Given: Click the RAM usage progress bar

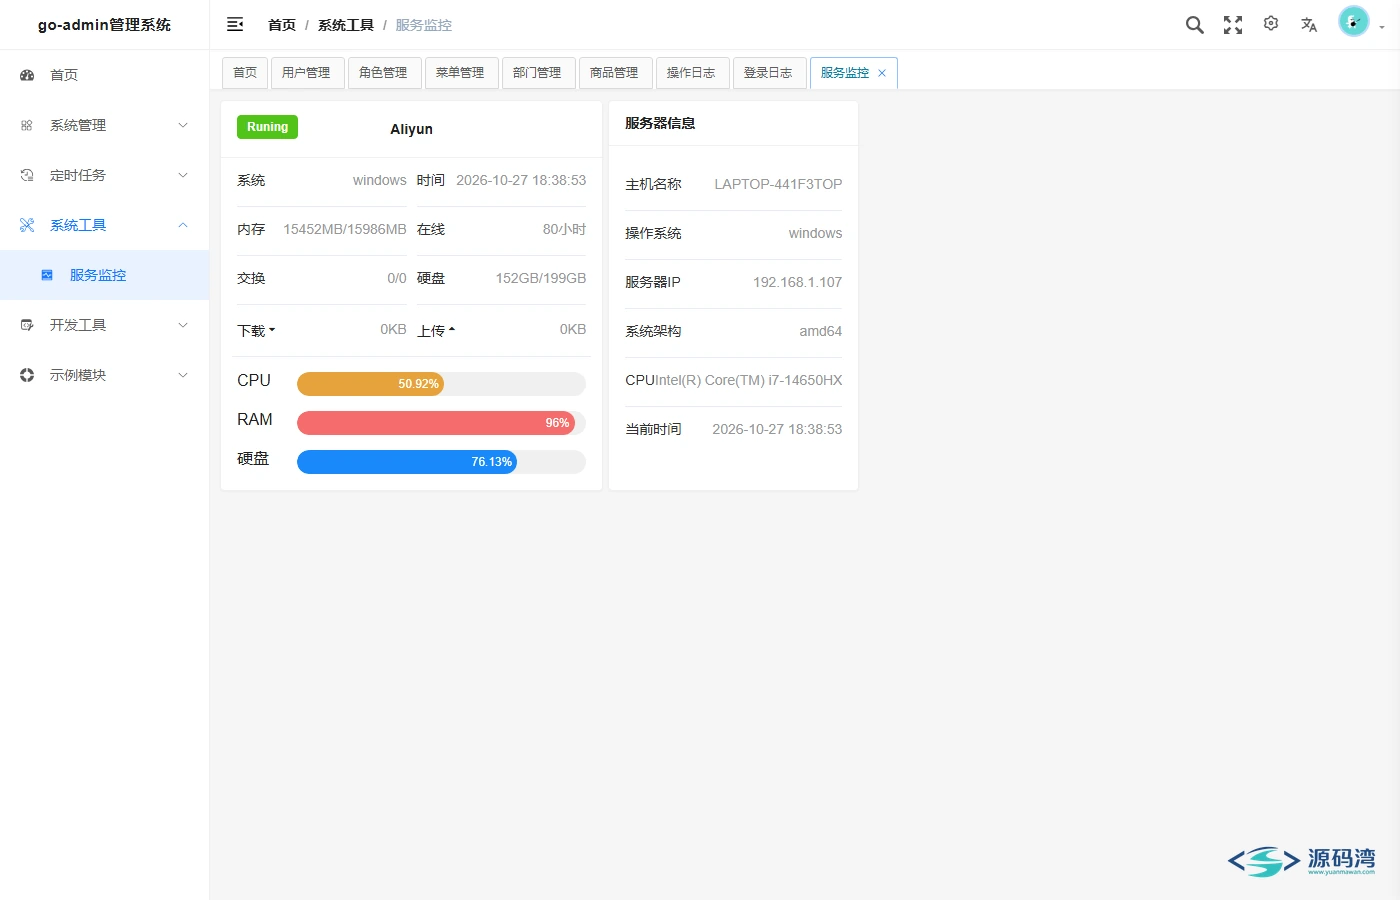Looking at the screenshot, I should click(x=441, y=423).
